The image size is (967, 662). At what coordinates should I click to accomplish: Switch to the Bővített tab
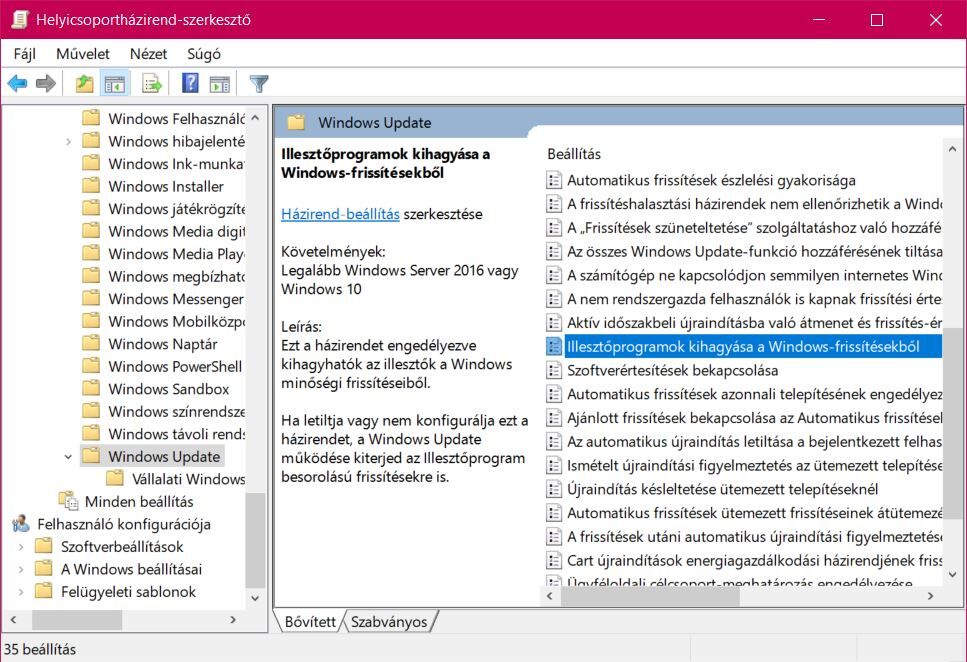pyautogui.click(x=310, y=621)
